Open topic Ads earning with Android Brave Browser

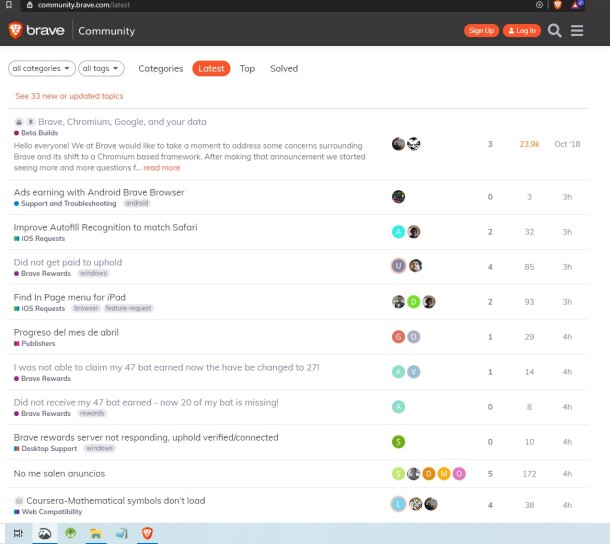click(99, 192)
